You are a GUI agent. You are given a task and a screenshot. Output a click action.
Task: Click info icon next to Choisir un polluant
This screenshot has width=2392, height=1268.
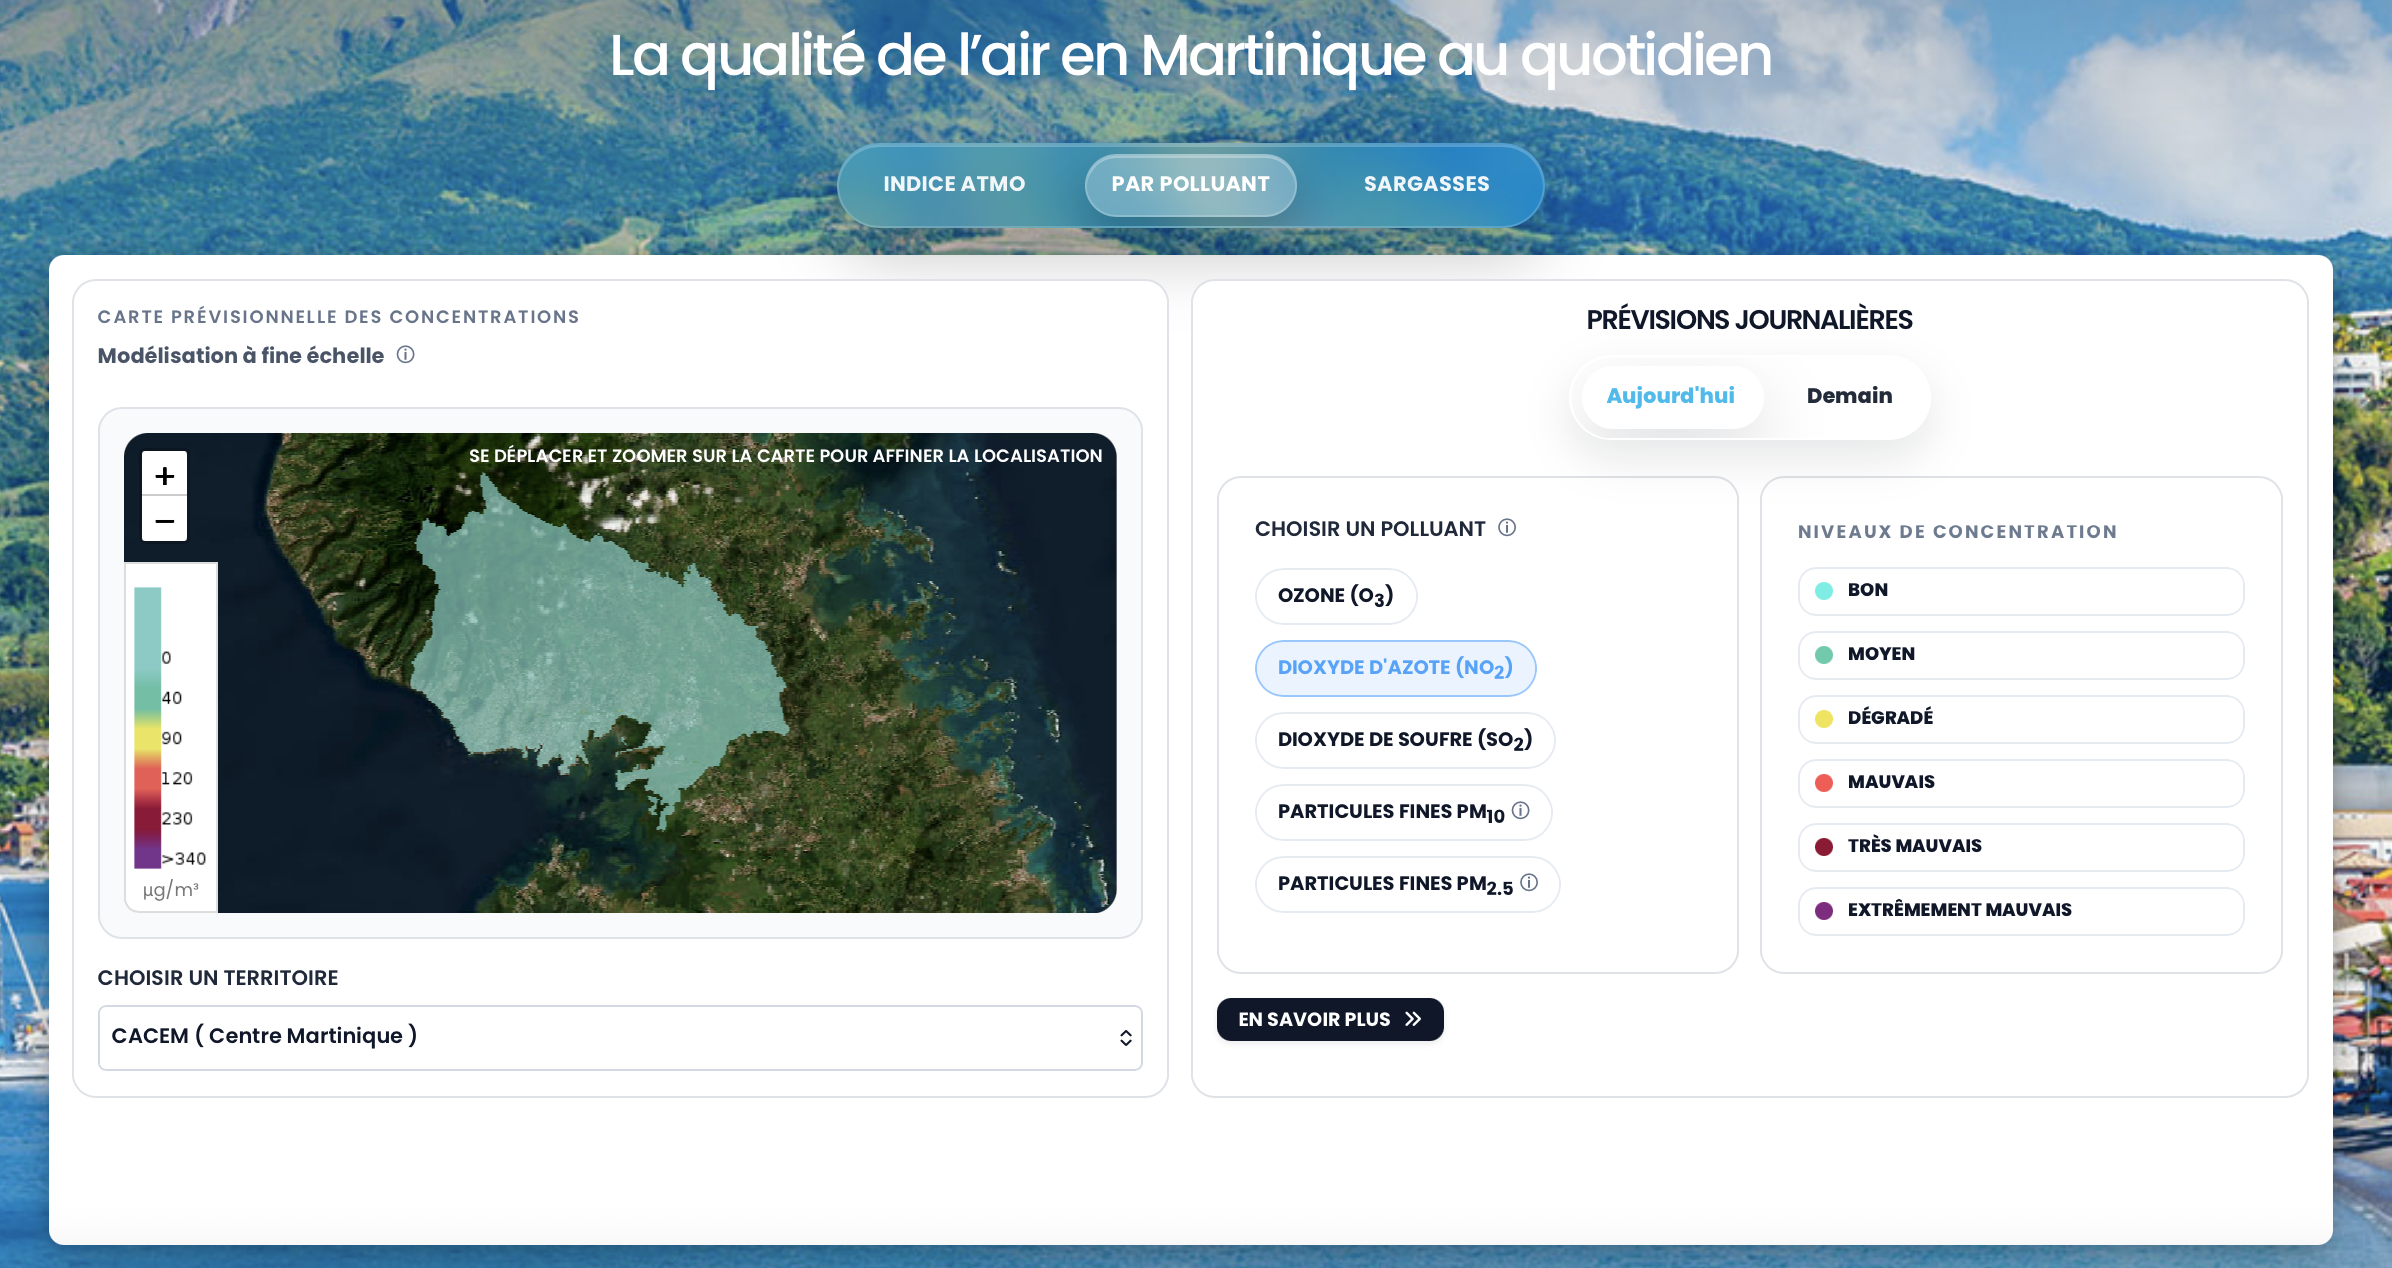1507,528
